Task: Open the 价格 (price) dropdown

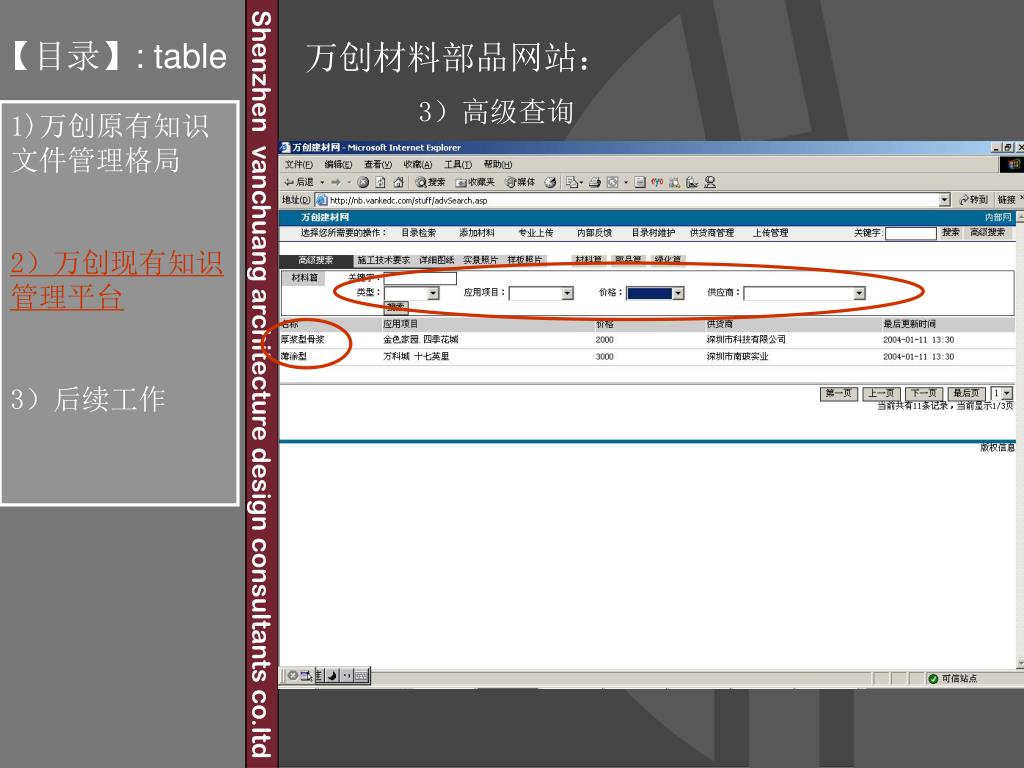Action: [678, 294]
